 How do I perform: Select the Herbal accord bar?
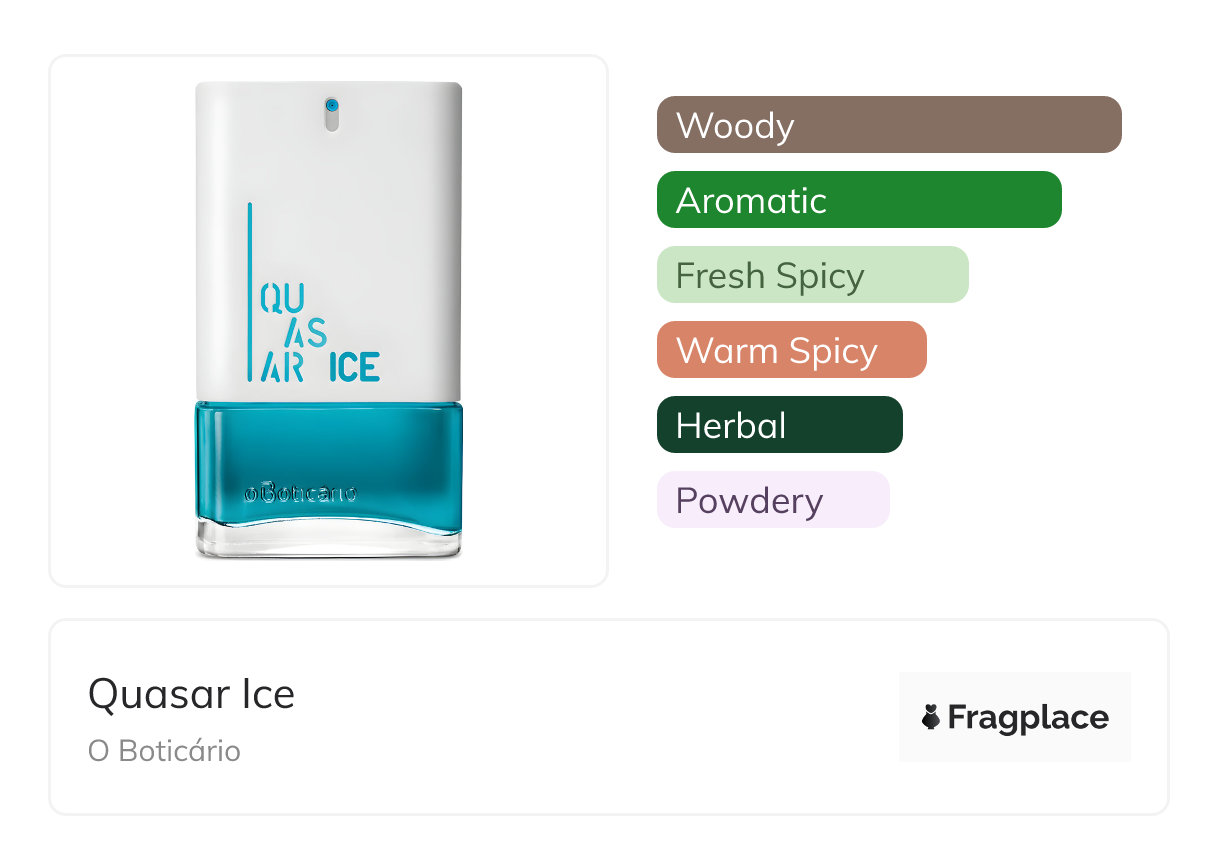[x=779, y=425]
